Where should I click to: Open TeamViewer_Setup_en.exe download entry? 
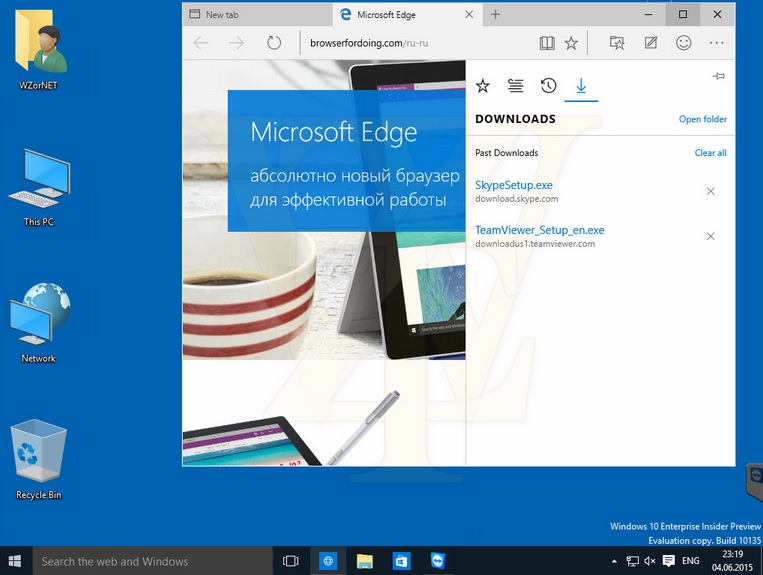pyautogui.click(x=540, y=230)
